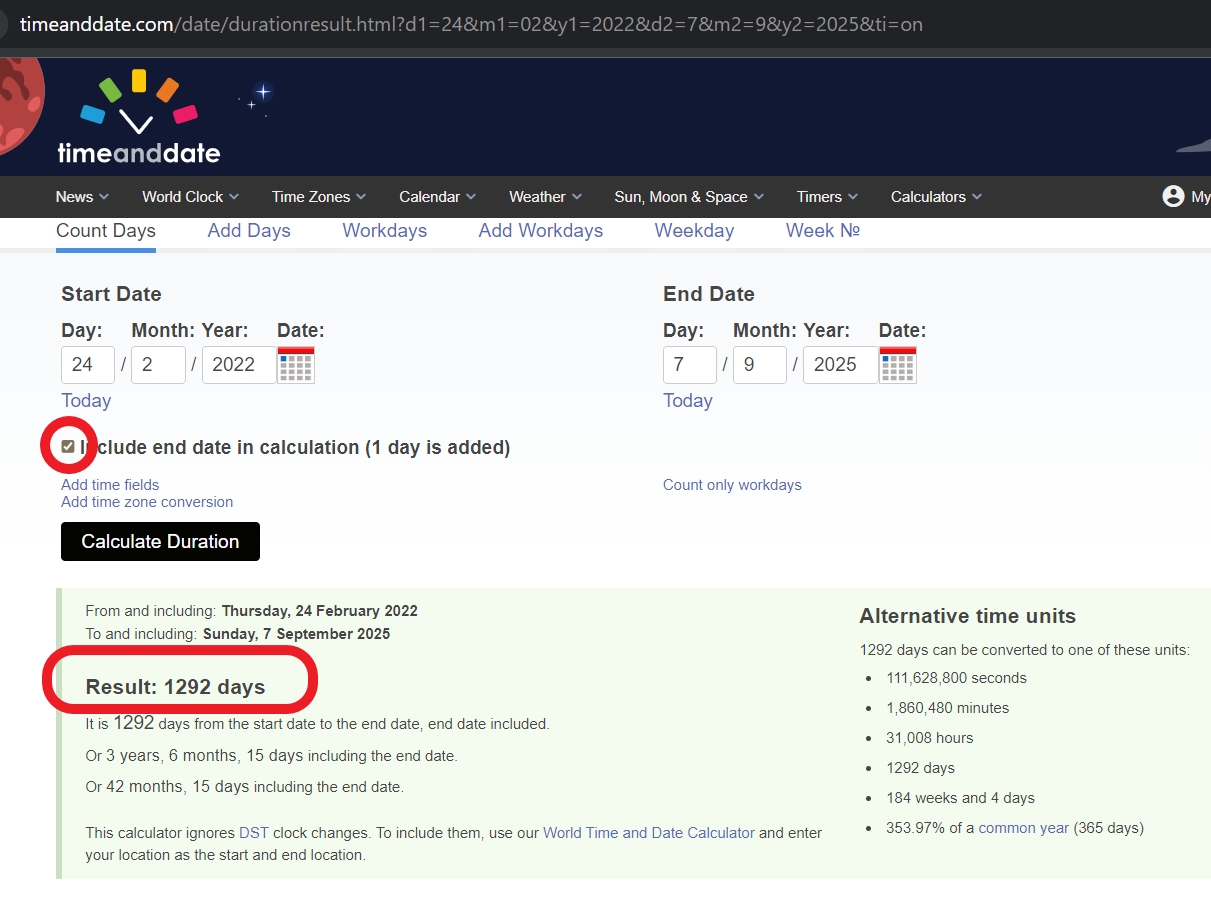Click the 184 weeks and 4 days value

pyautogui.click(x=961, y=798)
